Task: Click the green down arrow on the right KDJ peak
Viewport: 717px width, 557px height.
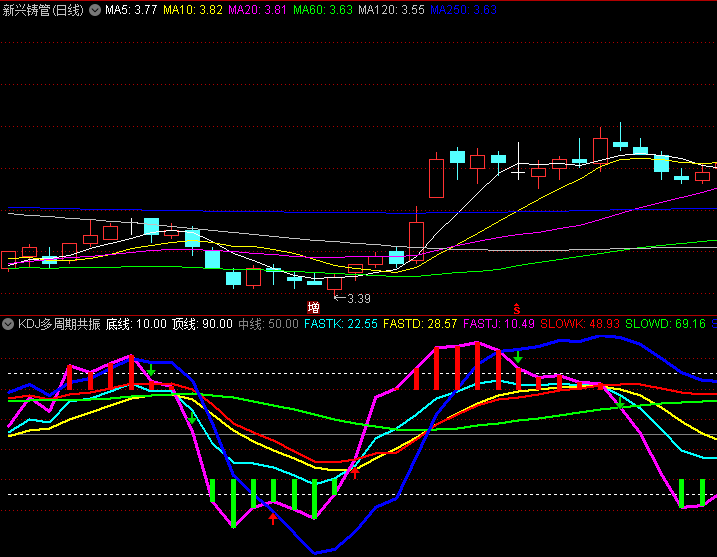Action: pos(518,357)
